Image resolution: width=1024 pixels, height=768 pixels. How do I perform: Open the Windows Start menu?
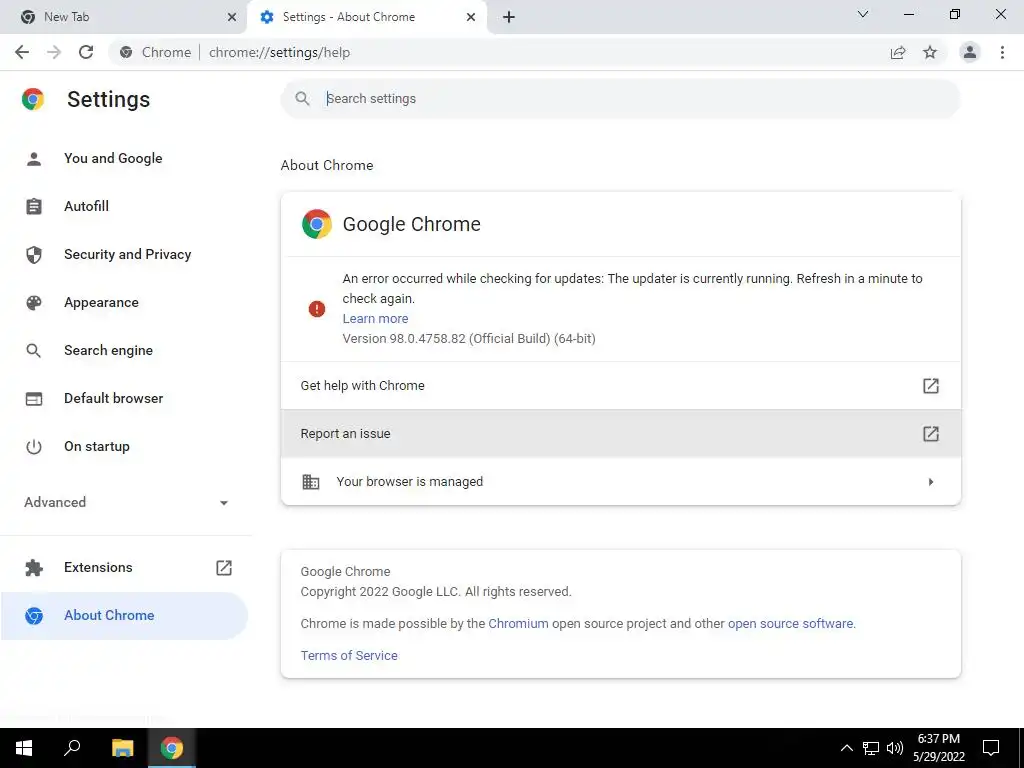tap(24, 748)
